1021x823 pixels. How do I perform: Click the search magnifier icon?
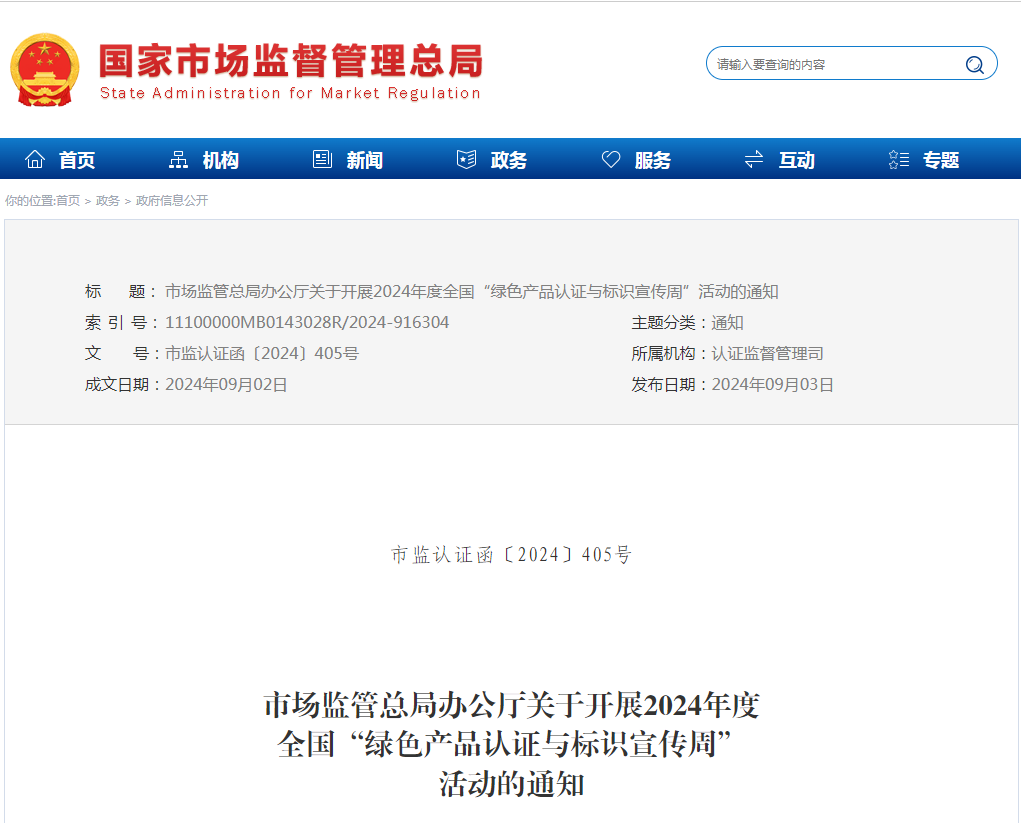coord(974,64)
